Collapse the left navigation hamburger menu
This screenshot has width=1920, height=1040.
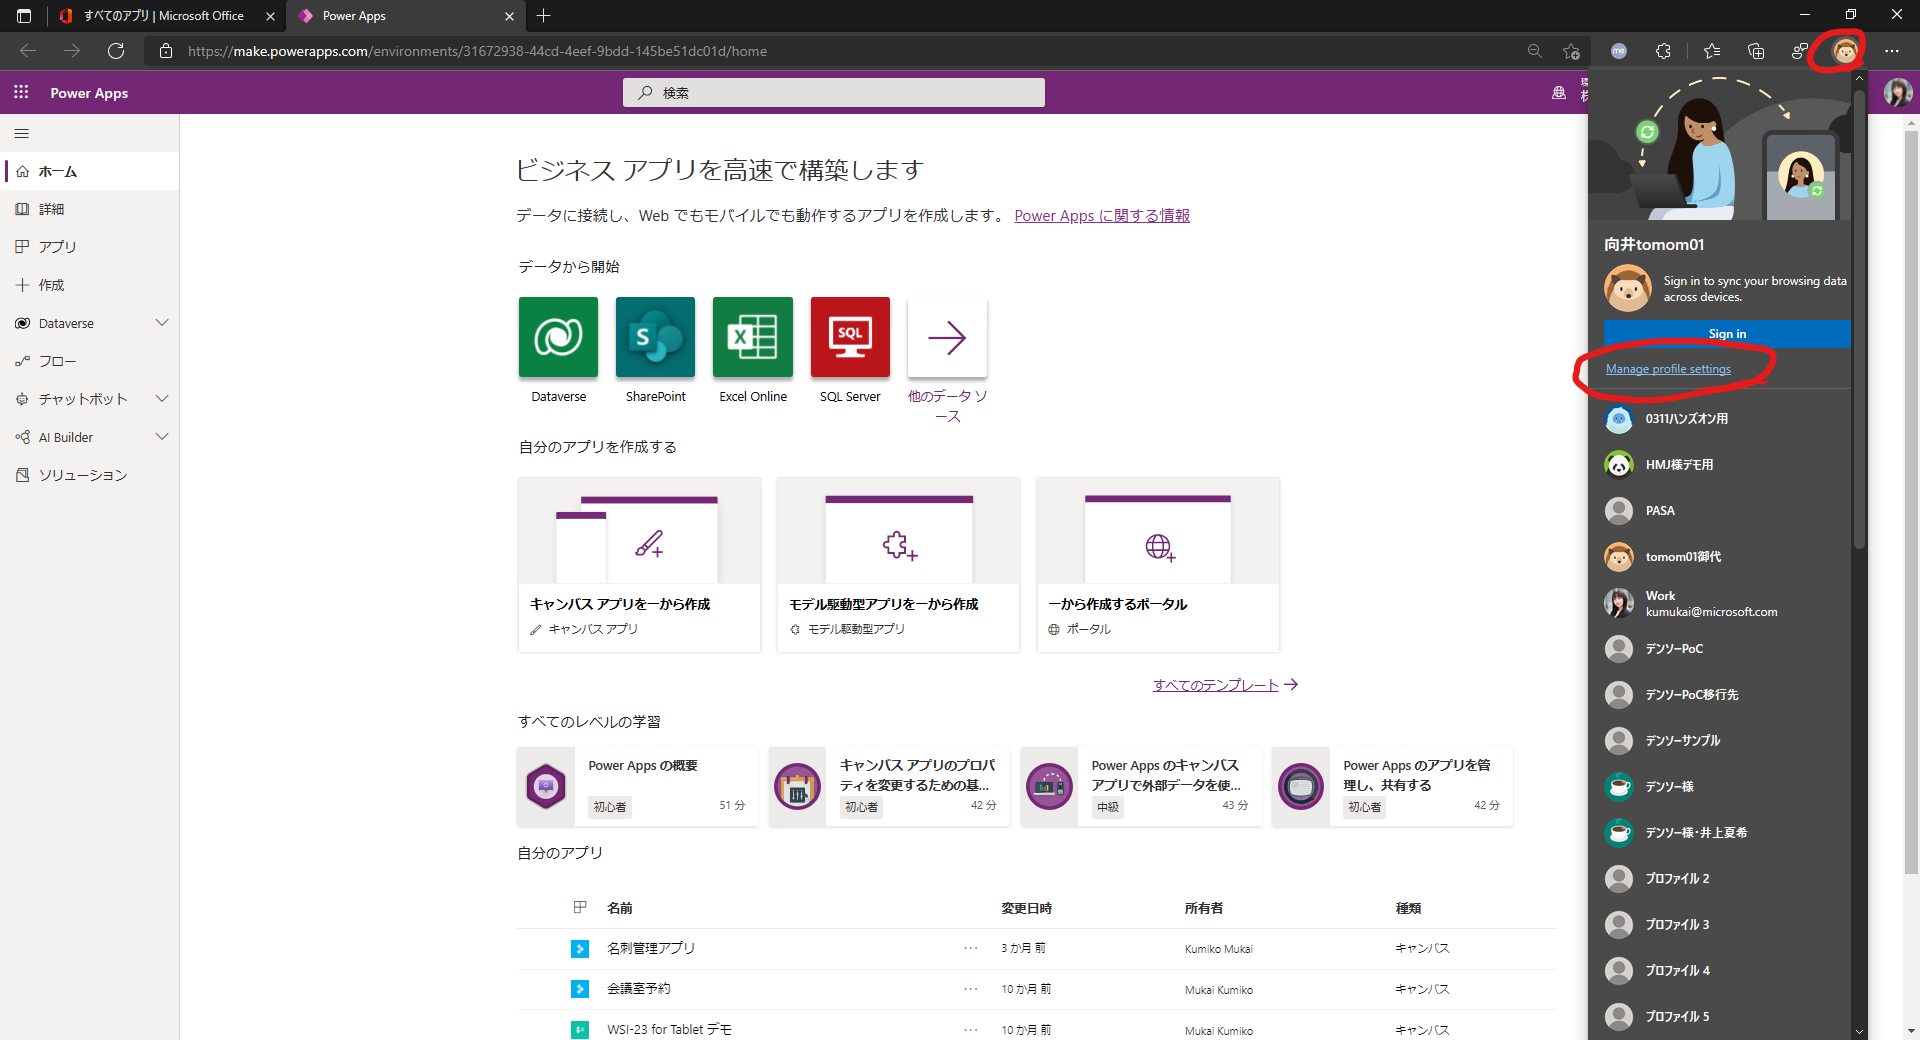22,133
